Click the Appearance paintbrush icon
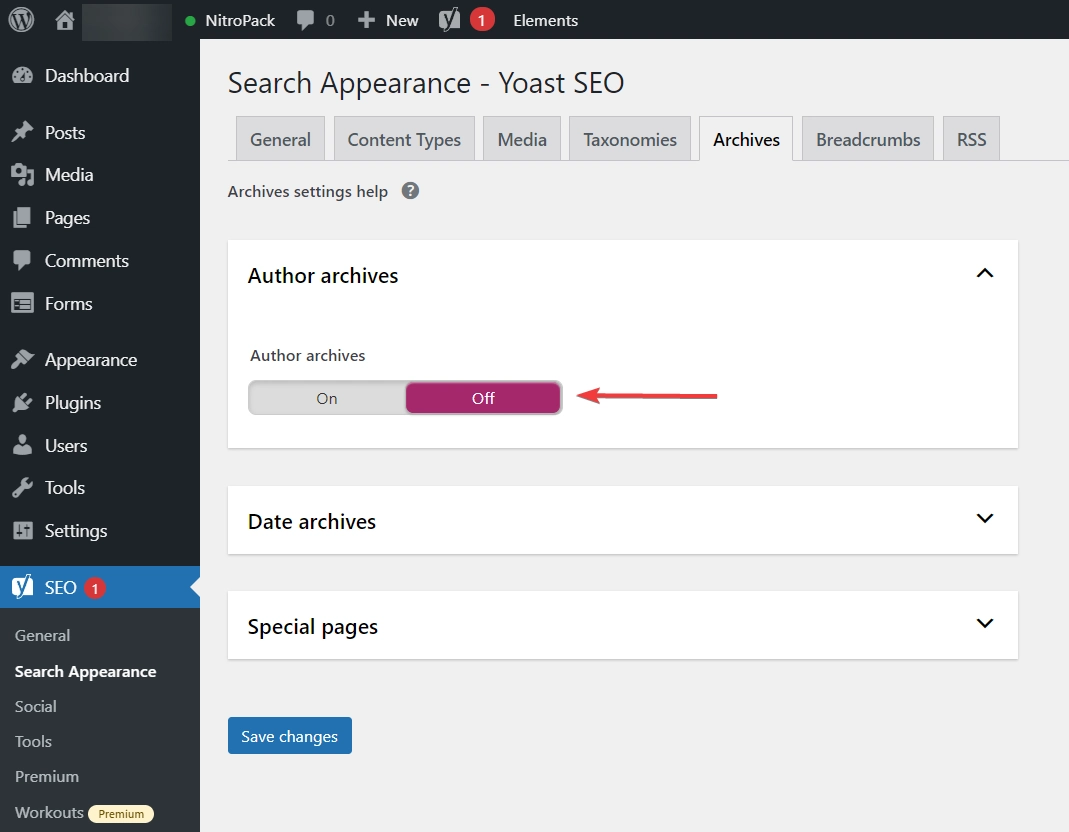The image size is (1069, 832). (22, 359)
